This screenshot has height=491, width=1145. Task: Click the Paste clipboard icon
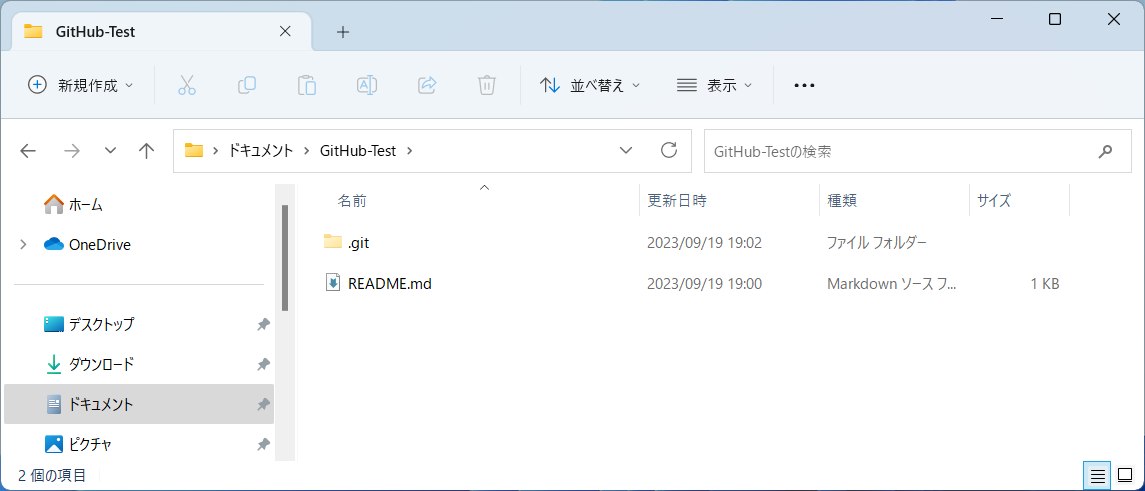pyautogui.click(x=307, y=85)
